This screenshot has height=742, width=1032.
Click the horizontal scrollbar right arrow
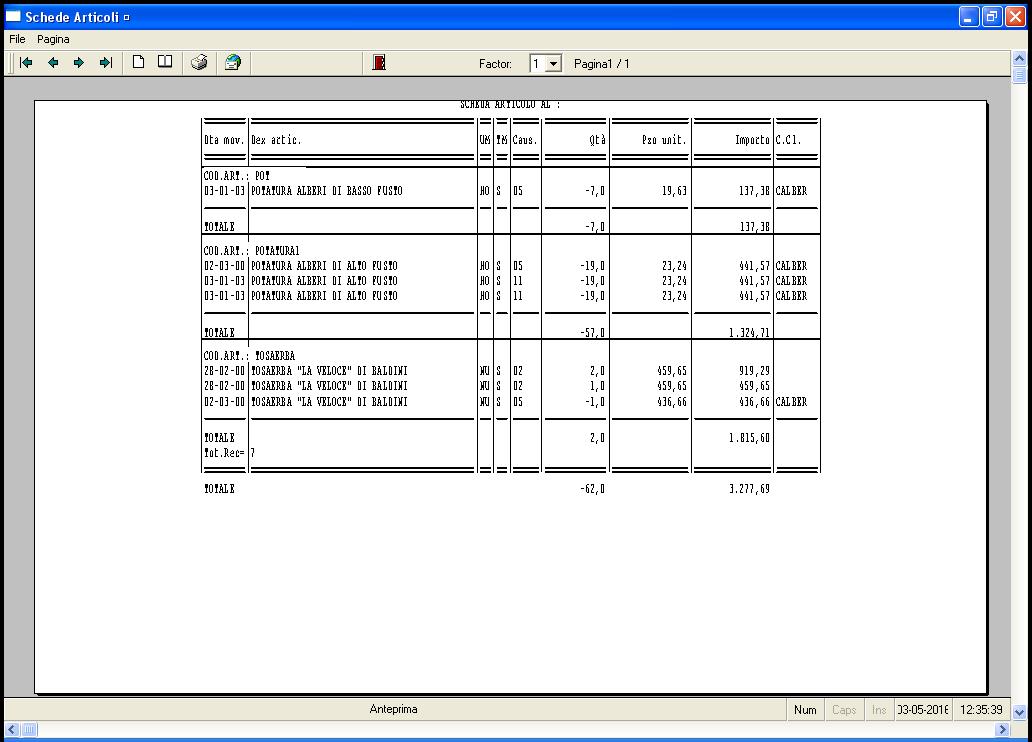pos(1002,729)
